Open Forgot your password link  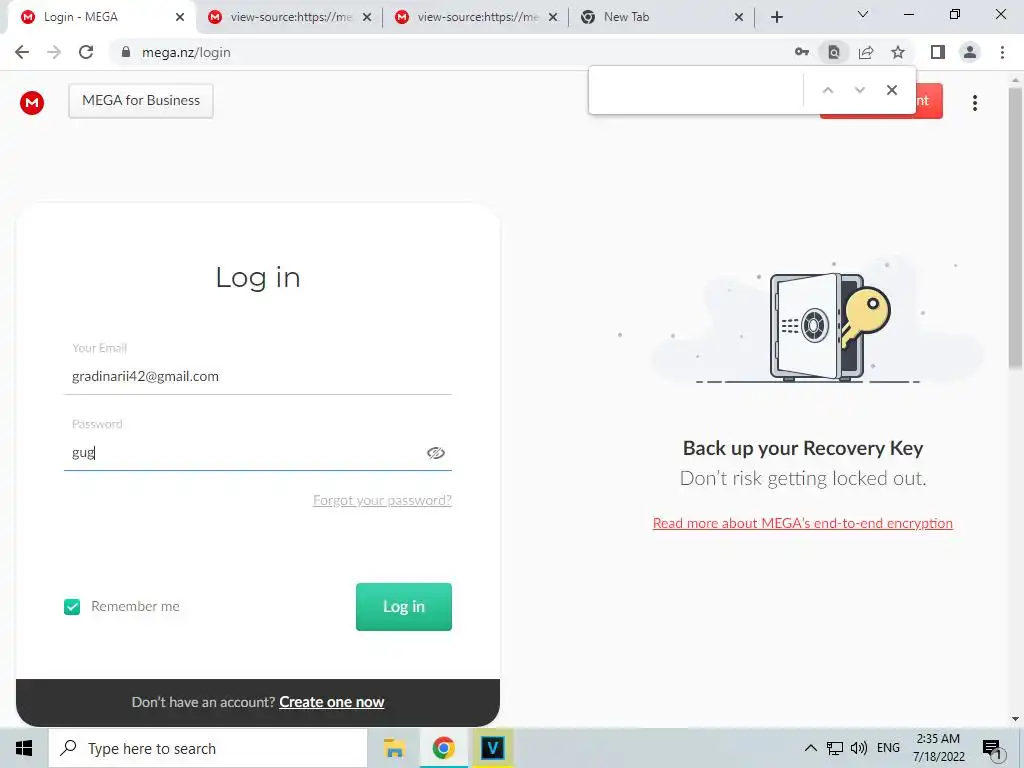pos(382,500)
